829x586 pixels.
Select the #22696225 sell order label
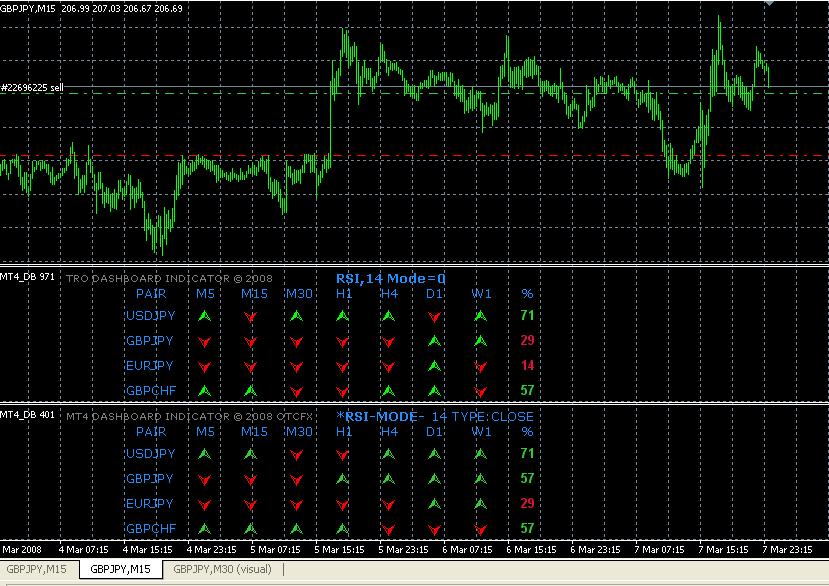(32, 87)
